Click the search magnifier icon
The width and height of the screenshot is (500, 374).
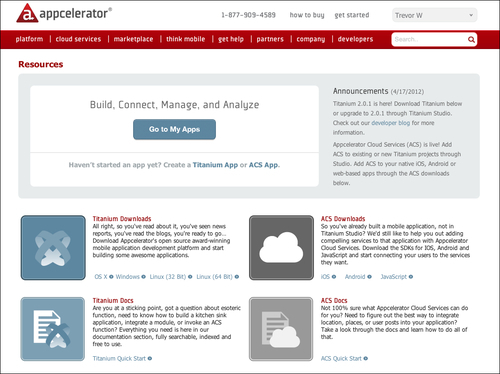click(x=471, y=40)
